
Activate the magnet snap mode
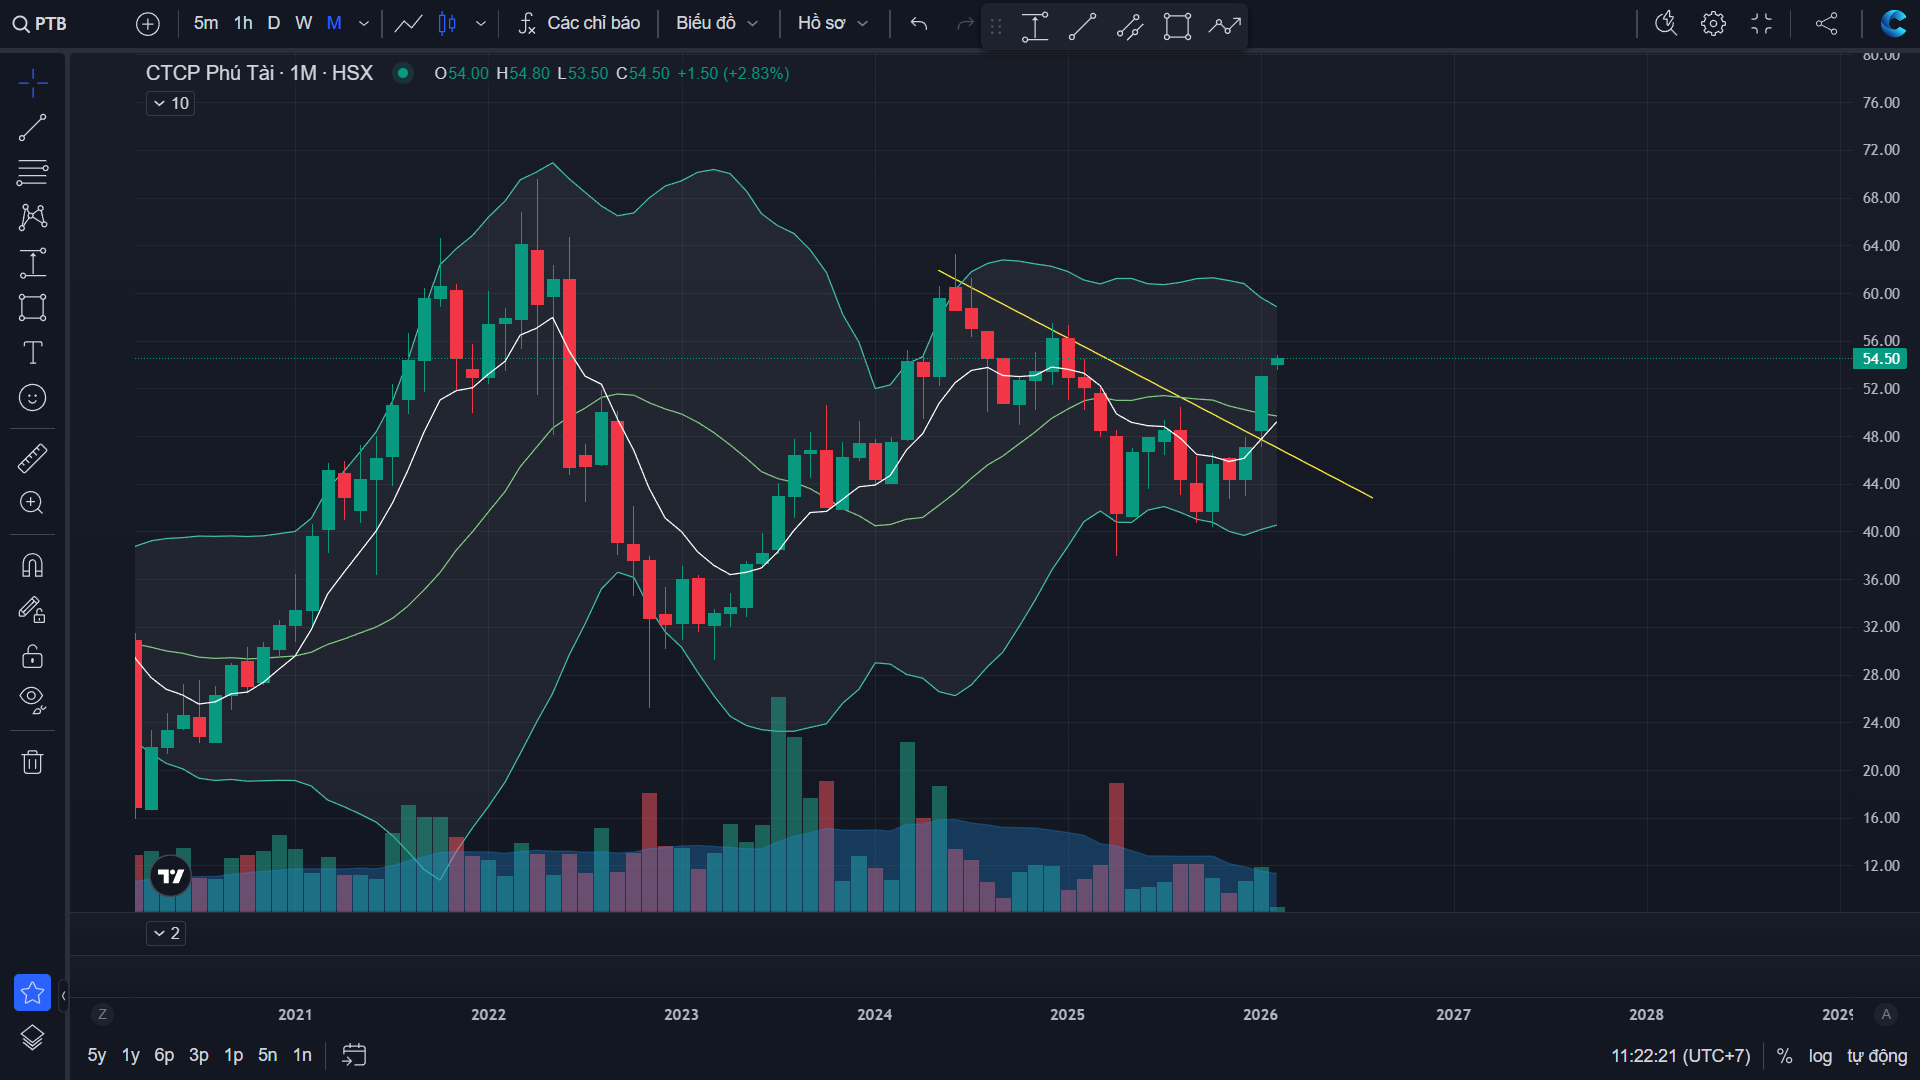[32, 566]
